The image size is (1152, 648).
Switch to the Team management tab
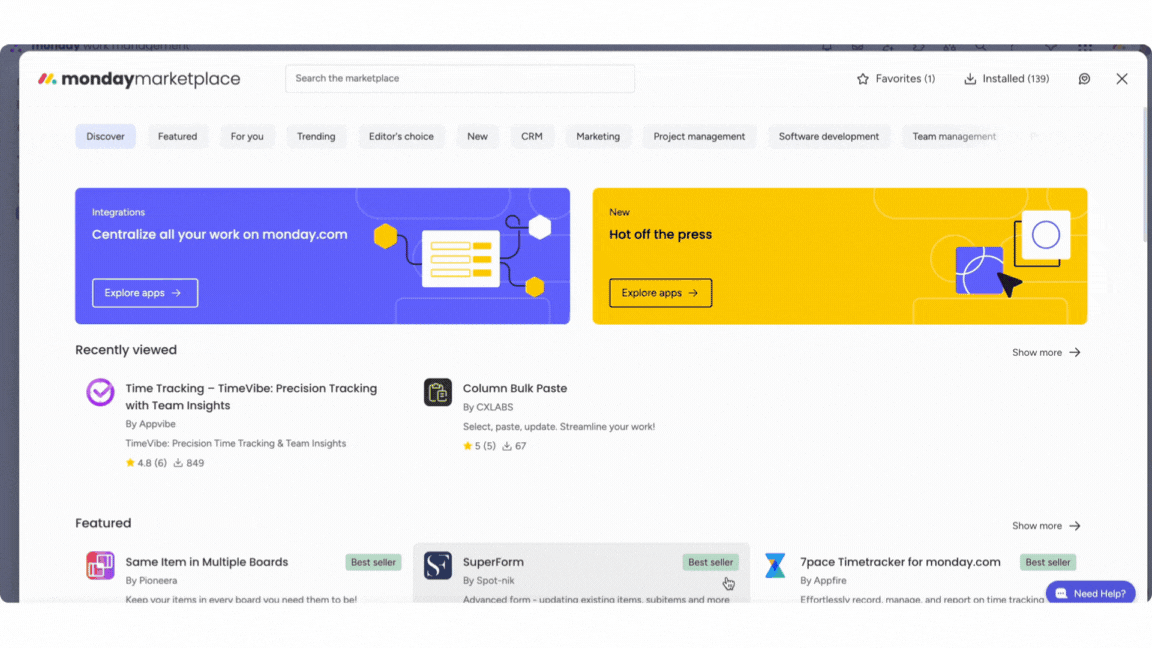[x=954, y=137]
